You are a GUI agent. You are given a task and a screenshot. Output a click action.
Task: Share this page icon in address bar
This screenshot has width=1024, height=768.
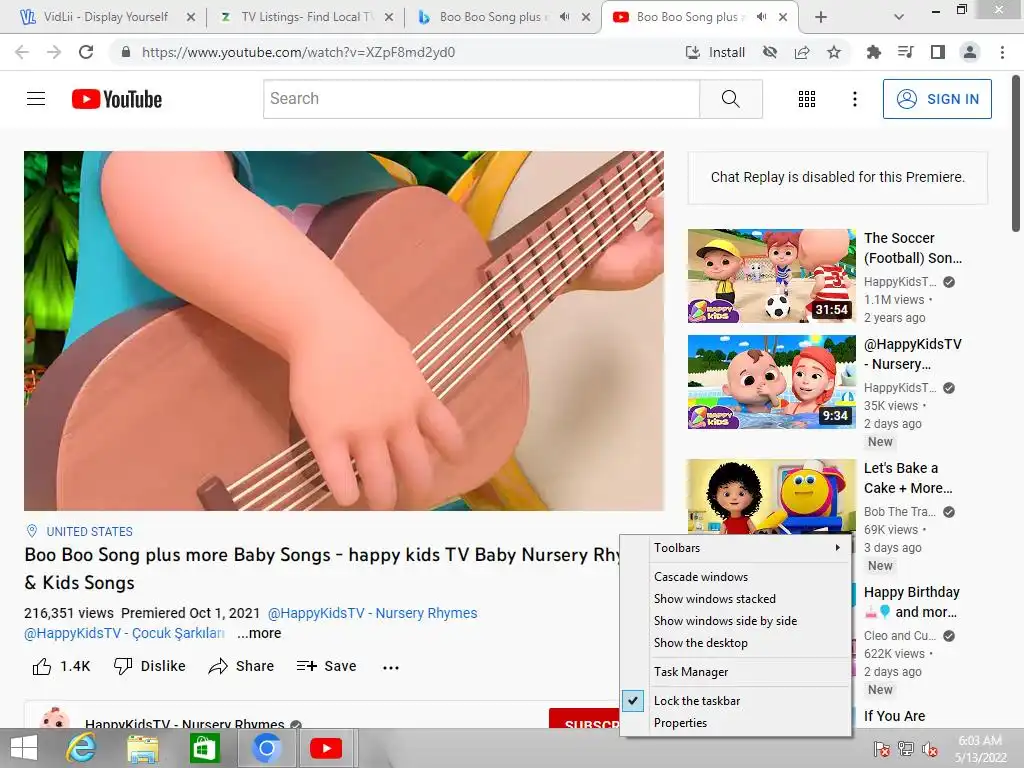click(x=802, y=52)
